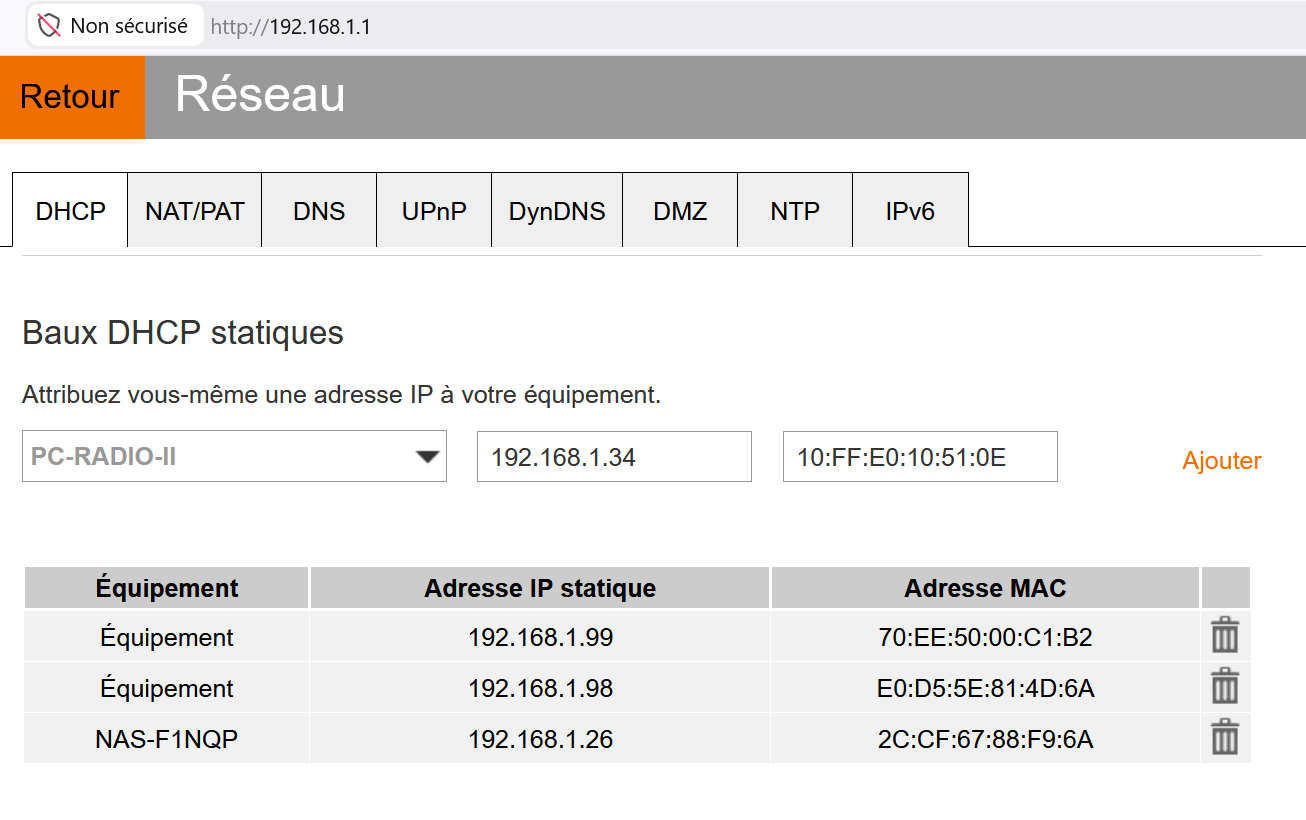Delete the 192.168.1.99 static lease

[1225, 636]
